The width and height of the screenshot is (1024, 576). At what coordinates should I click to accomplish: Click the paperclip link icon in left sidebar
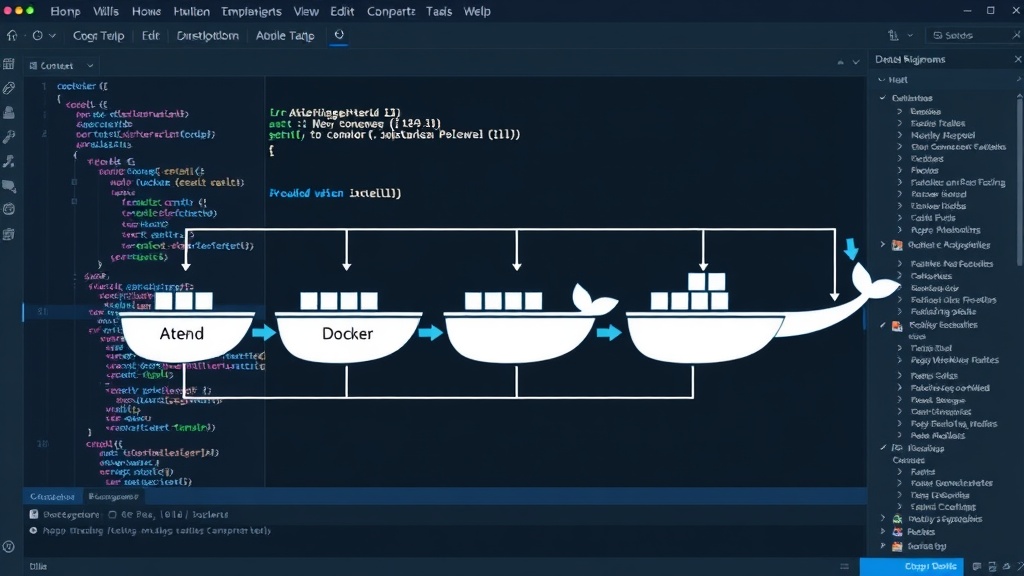pos(8,88)
